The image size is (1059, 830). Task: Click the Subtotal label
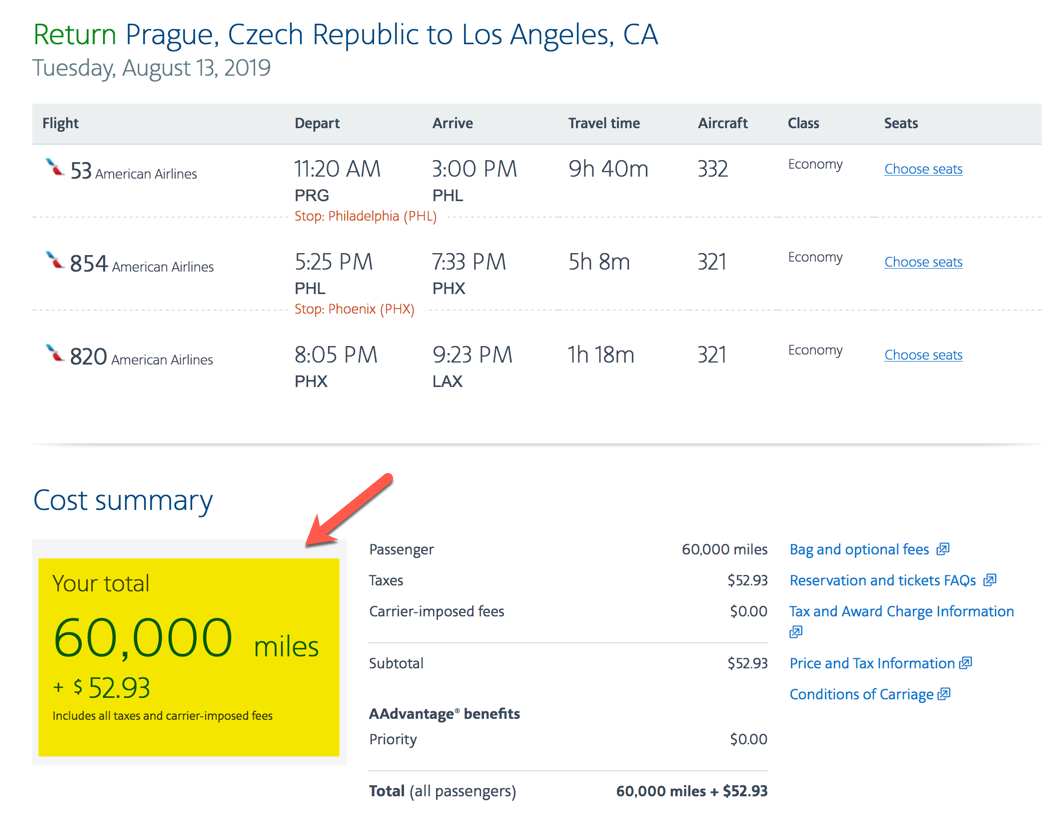click(396, 664)
